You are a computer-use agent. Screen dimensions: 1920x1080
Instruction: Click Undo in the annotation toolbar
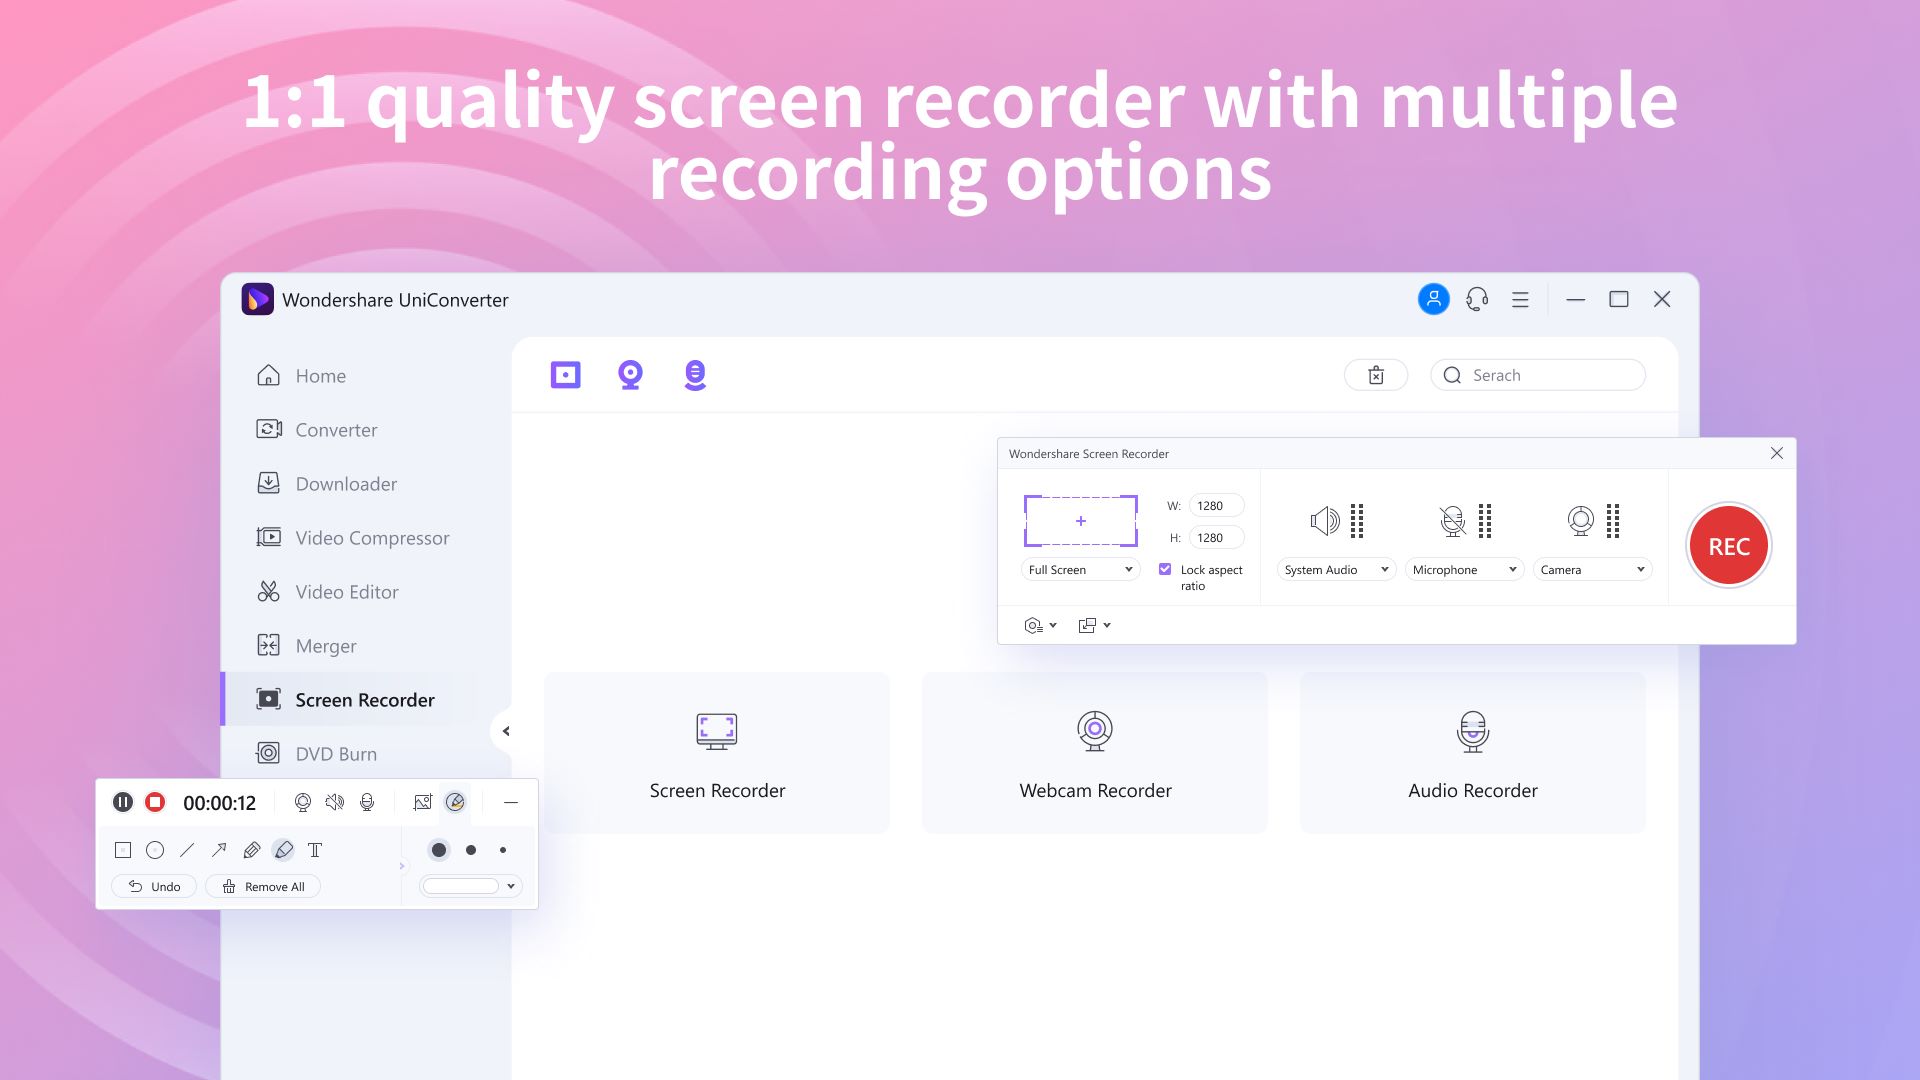coord(154,885)
